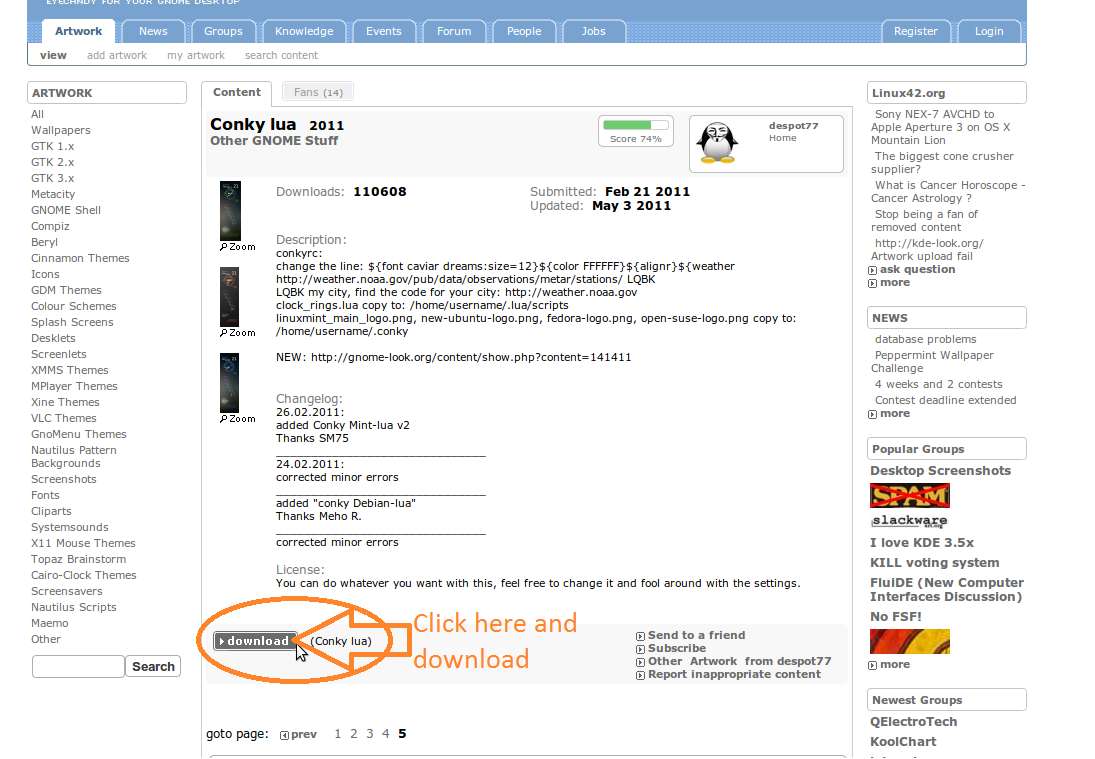
Task: Open QElectroTech group
Action: point(913,722)
